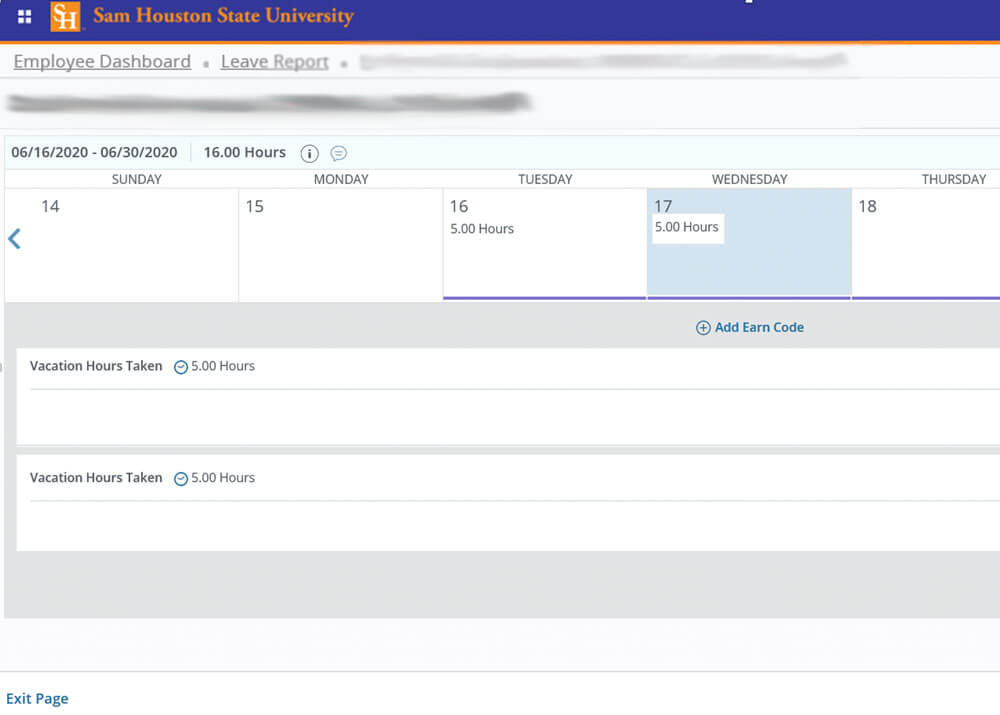Image resolution: width=1000 pixels, height=715 pixels.
Task: Click the Exit Page link
Action: pyautogui.click(x=37, y=697)
